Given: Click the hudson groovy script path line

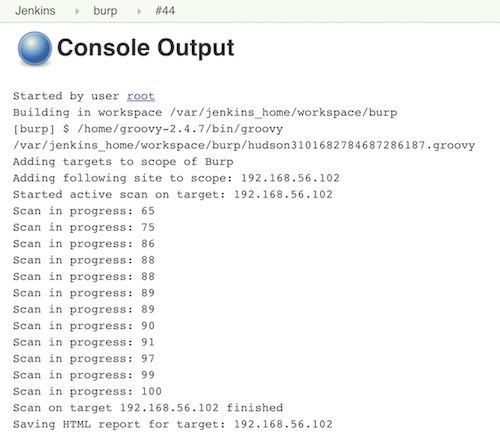Looking at the screenshot, I should click(244, 145).
